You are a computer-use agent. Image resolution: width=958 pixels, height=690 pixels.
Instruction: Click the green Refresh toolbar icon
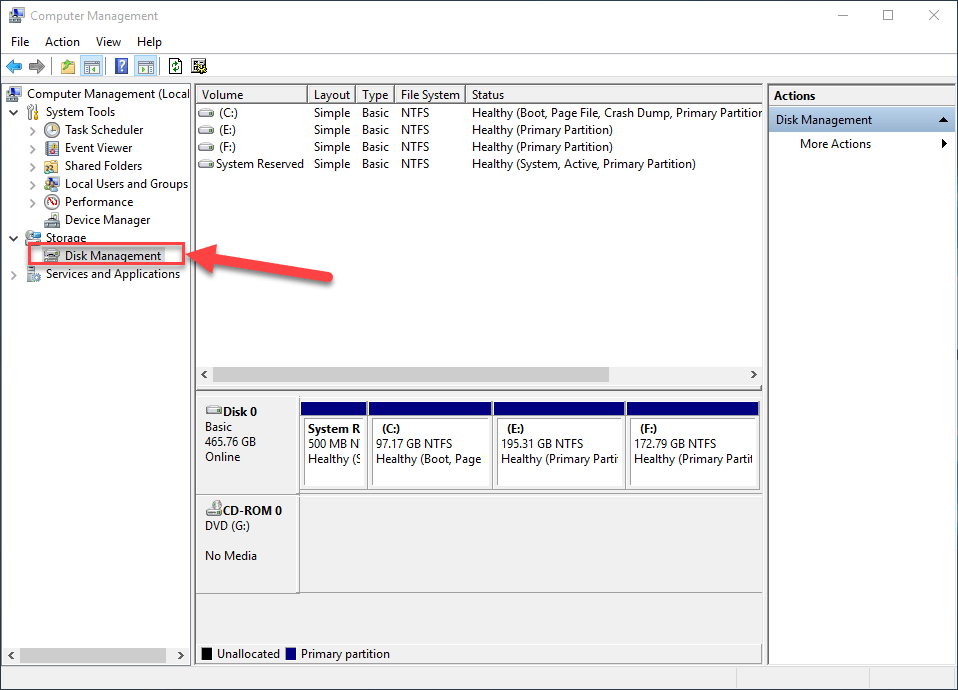[x=175, y=67]
